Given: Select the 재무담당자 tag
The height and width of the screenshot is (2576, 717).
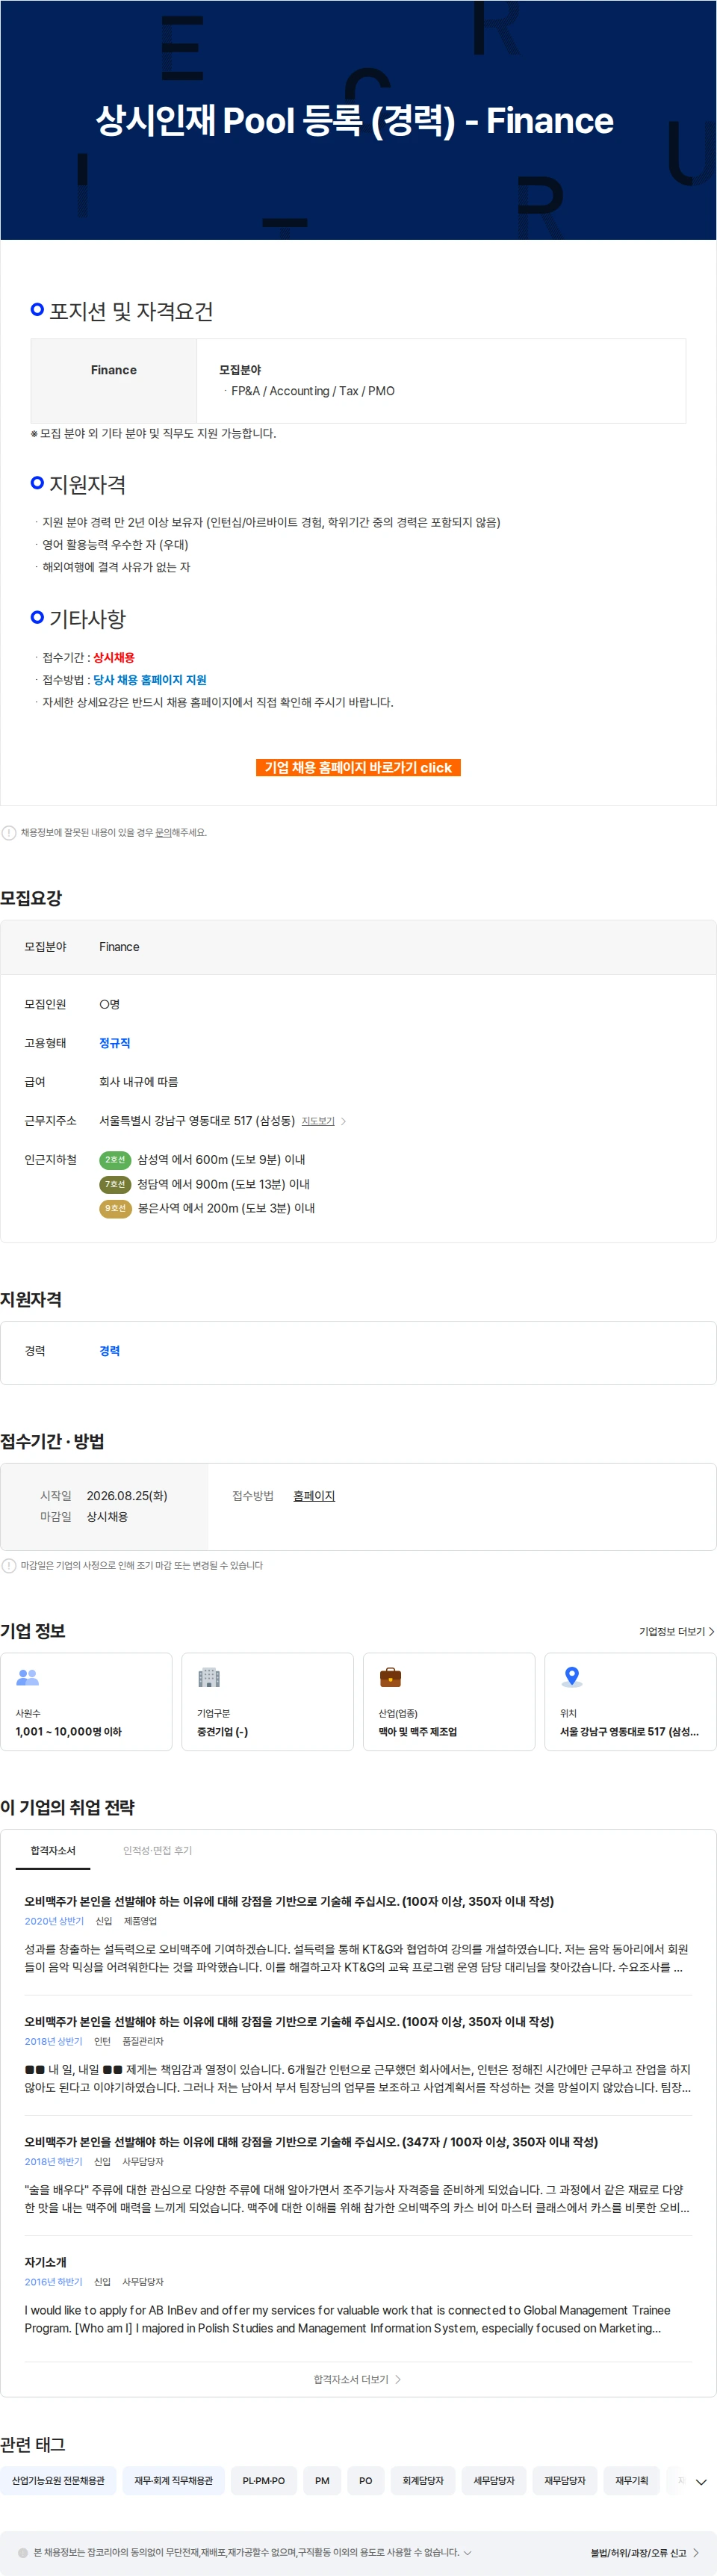Looking at the screenshot, I should click(x=565, y=2481).
